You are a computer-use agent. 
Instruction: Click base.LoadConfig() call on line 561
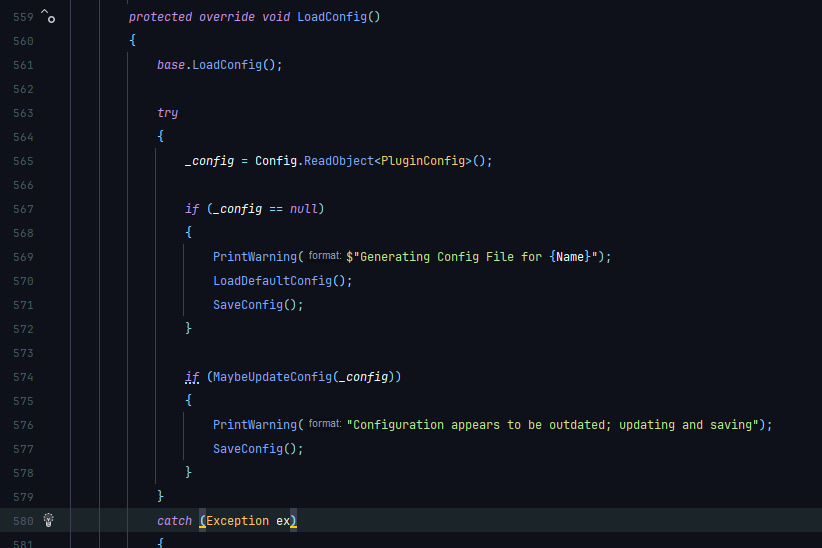(220, 65)
